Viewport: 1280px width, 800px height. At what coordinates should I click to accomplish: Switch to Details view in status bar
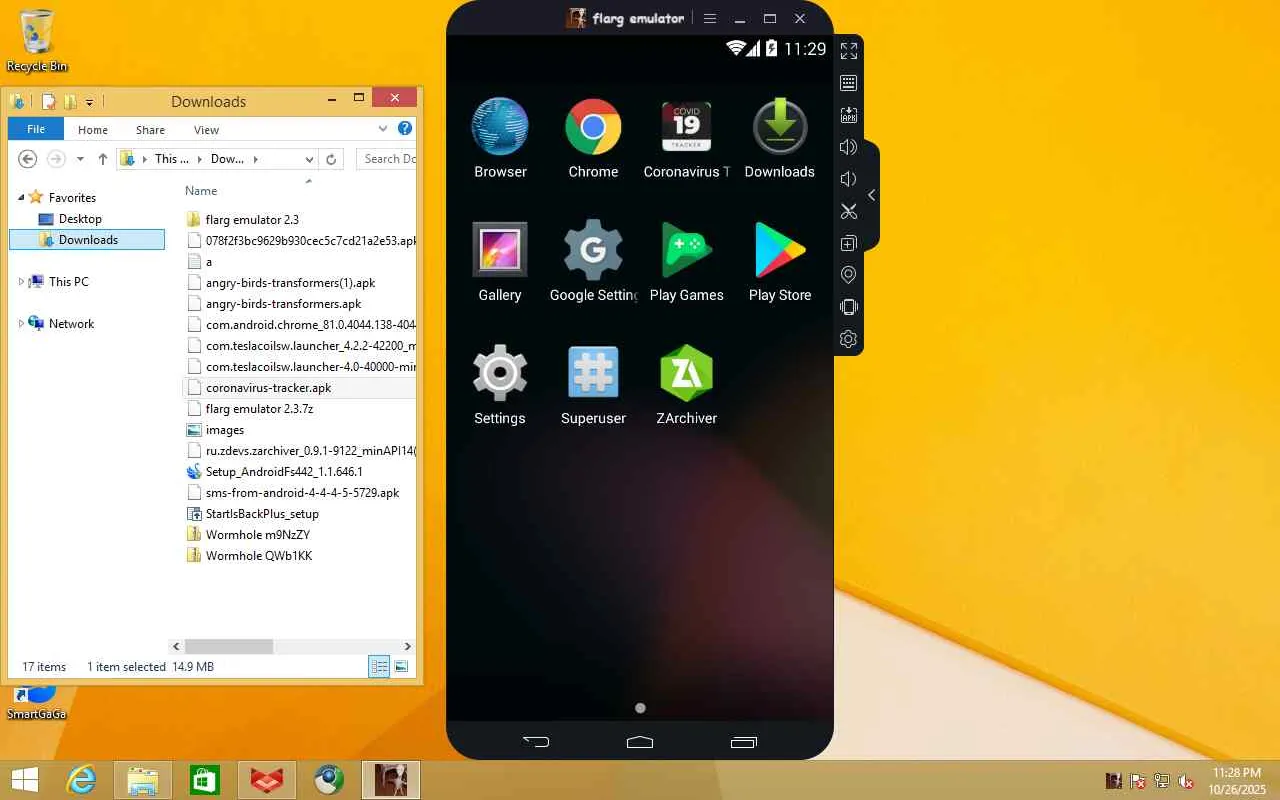379,667
